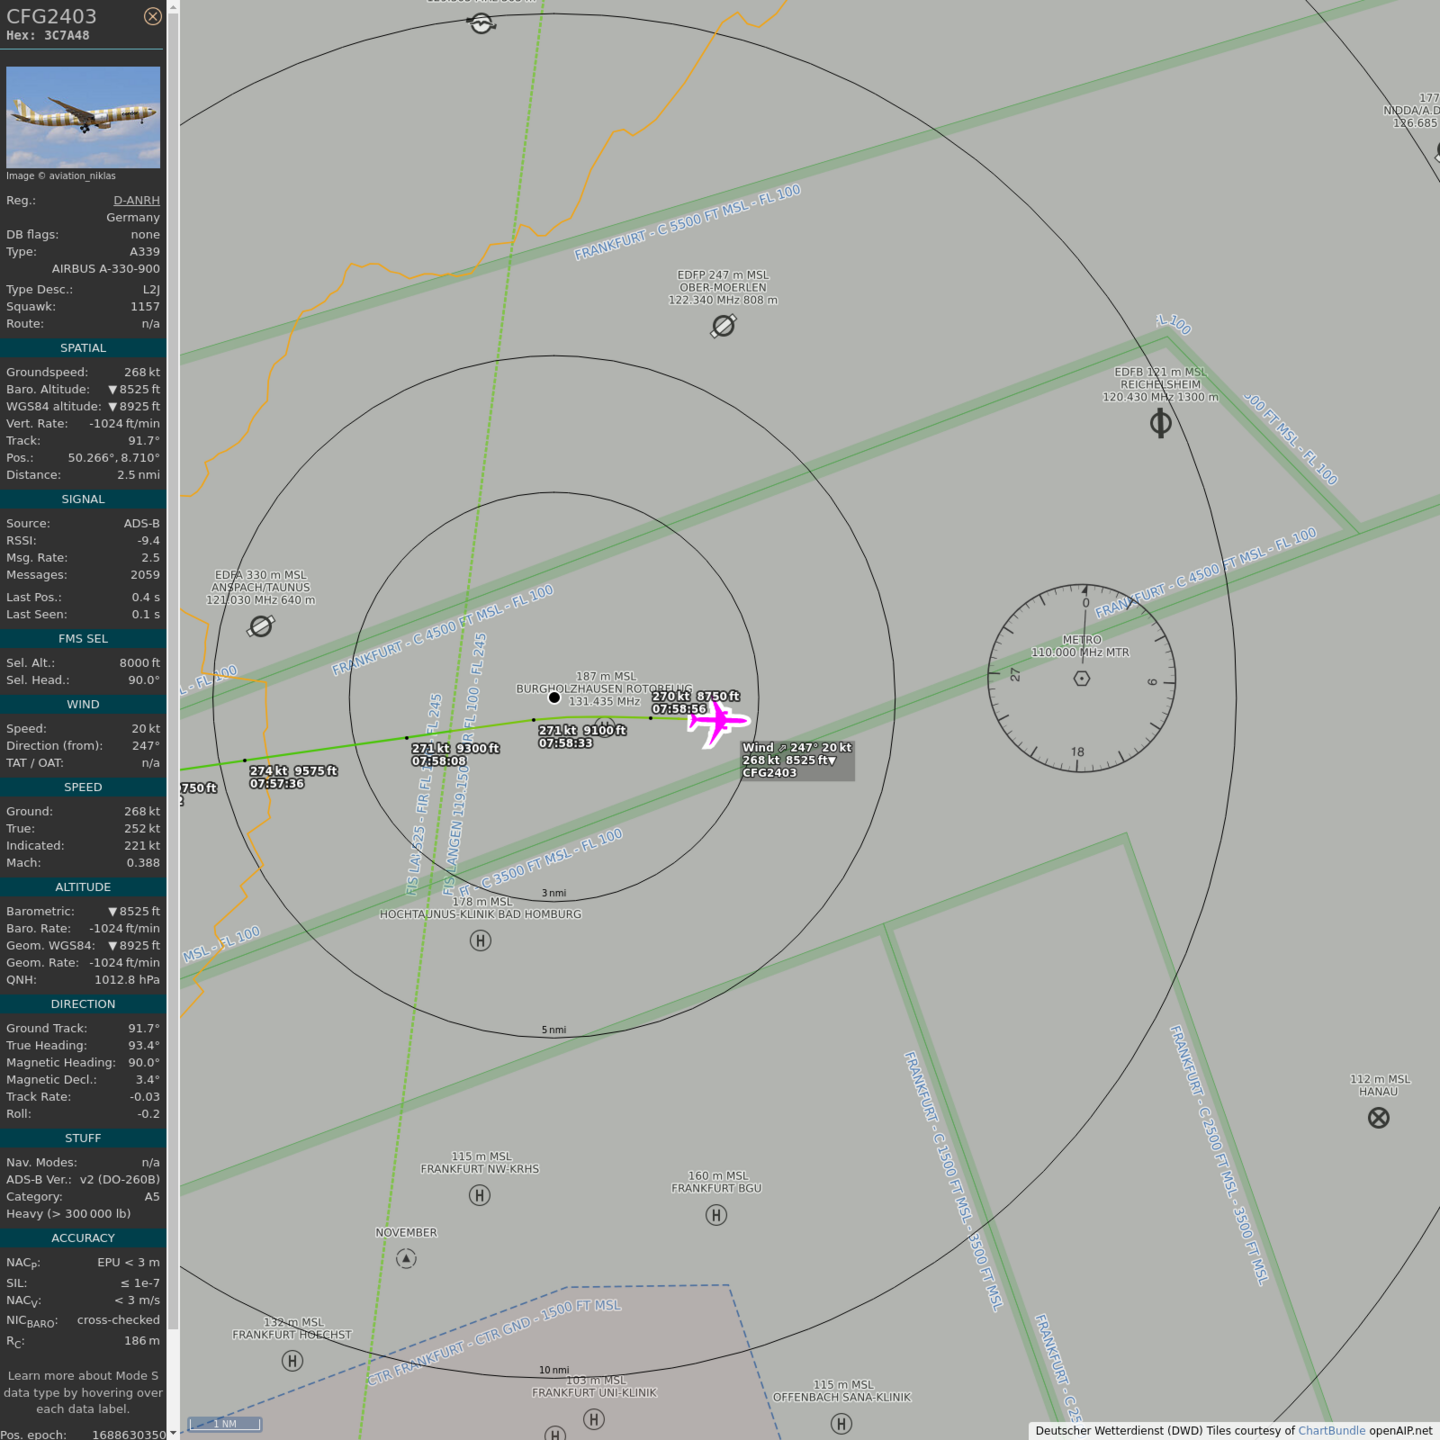Select the Frankfurt BGU helipad icon

716,1215
